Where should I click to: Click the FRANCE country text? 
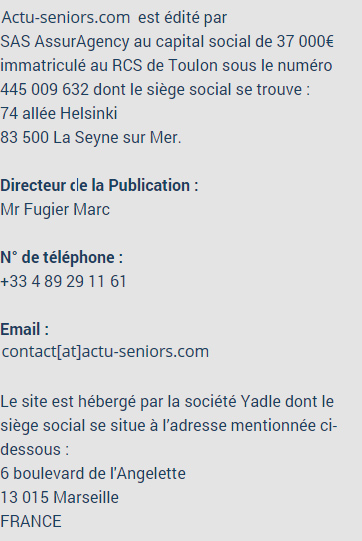click(31, 521)
